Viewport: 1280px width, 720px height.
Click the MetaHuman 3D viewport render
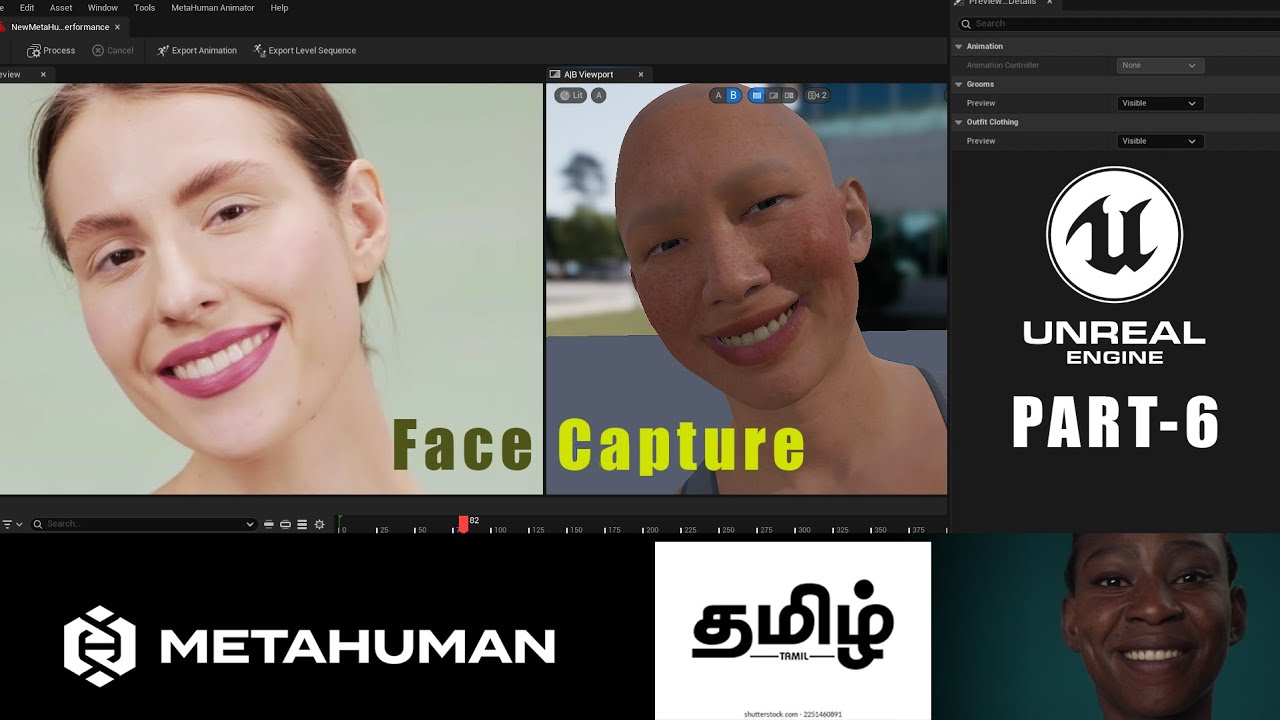[746, 288]
